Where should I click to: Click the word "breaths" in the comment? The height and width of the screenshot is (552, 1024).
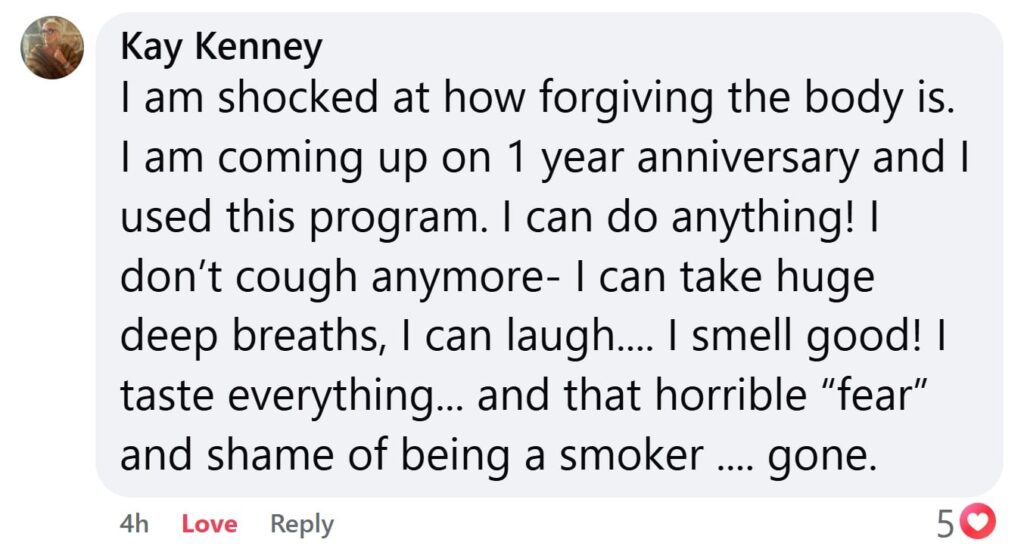[x=301, y=336]
